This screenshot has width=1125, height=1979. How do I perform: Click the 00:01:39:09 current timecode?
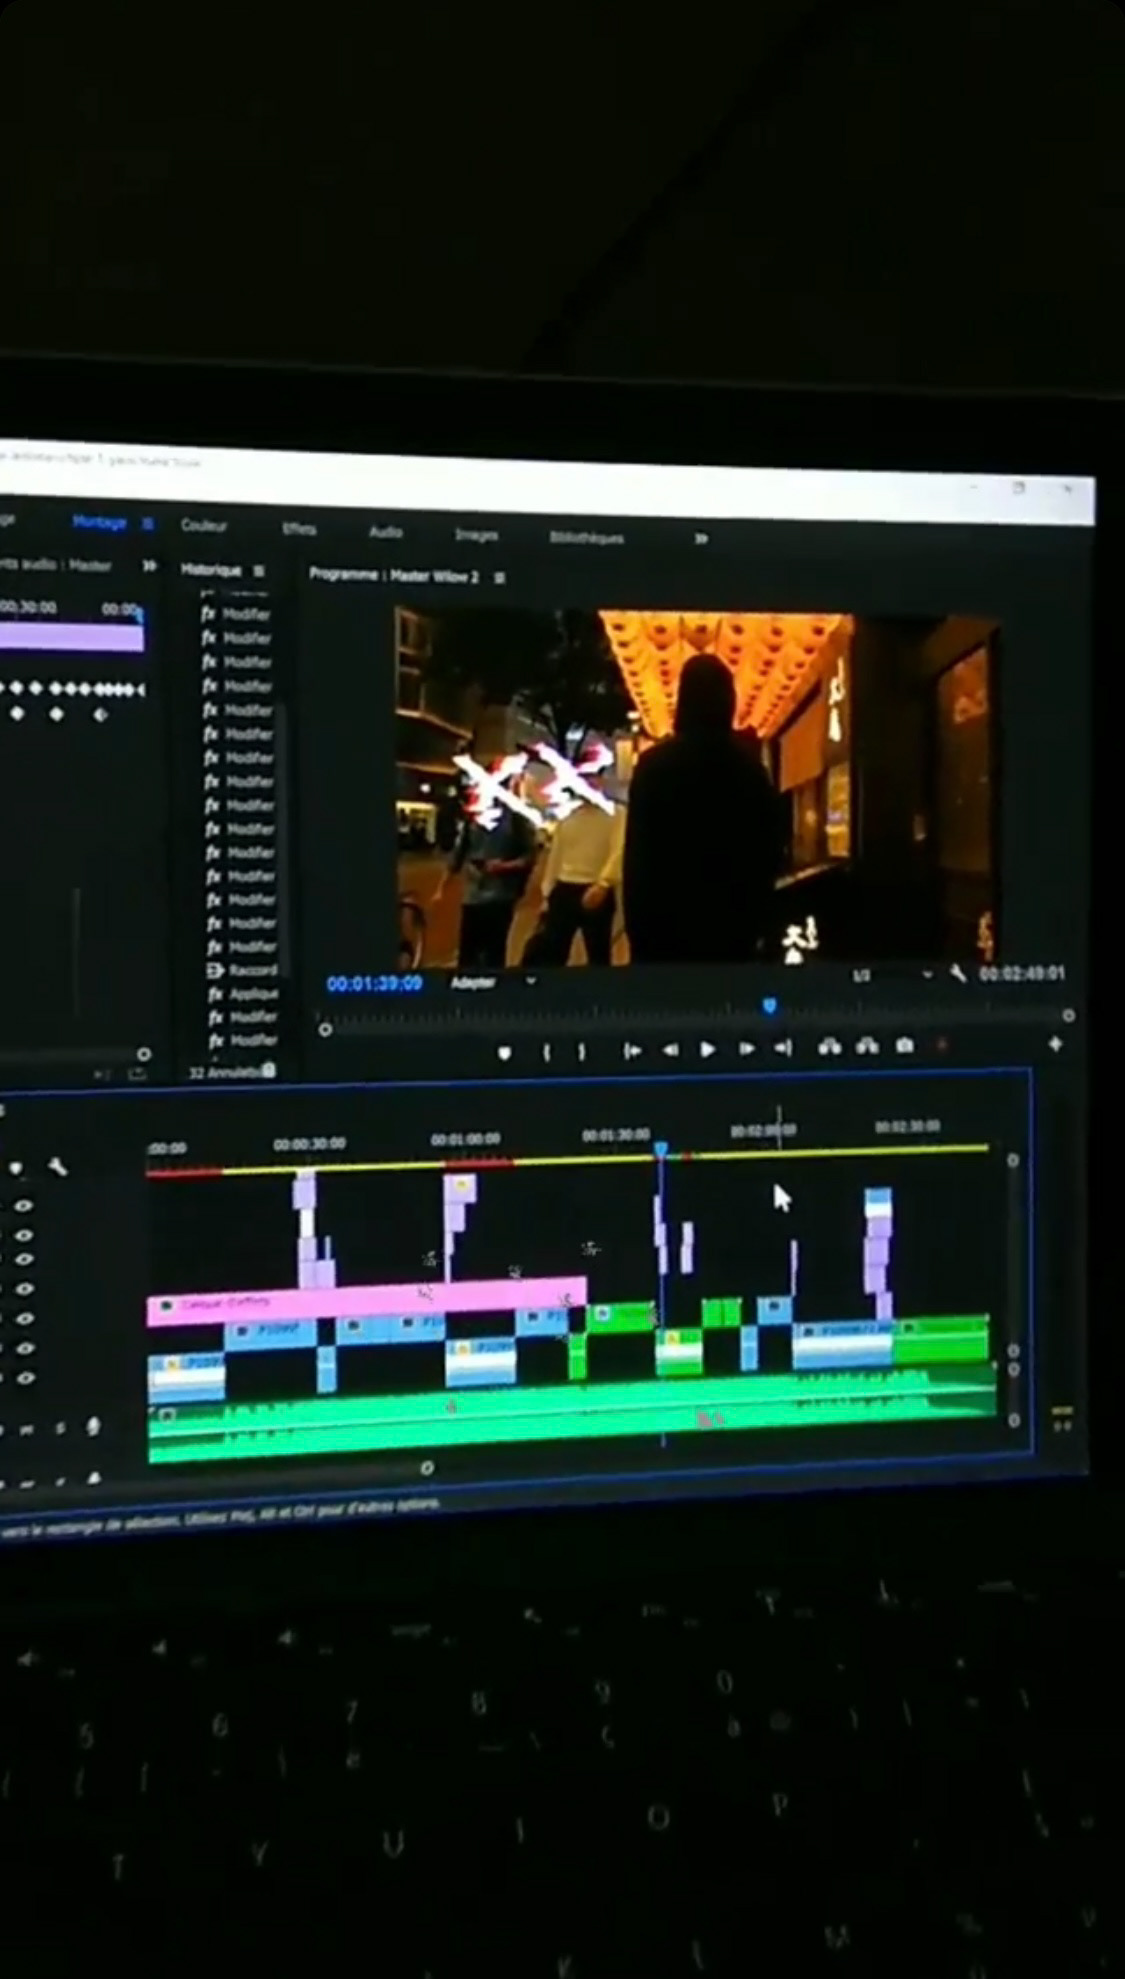(x=374, y=983)
